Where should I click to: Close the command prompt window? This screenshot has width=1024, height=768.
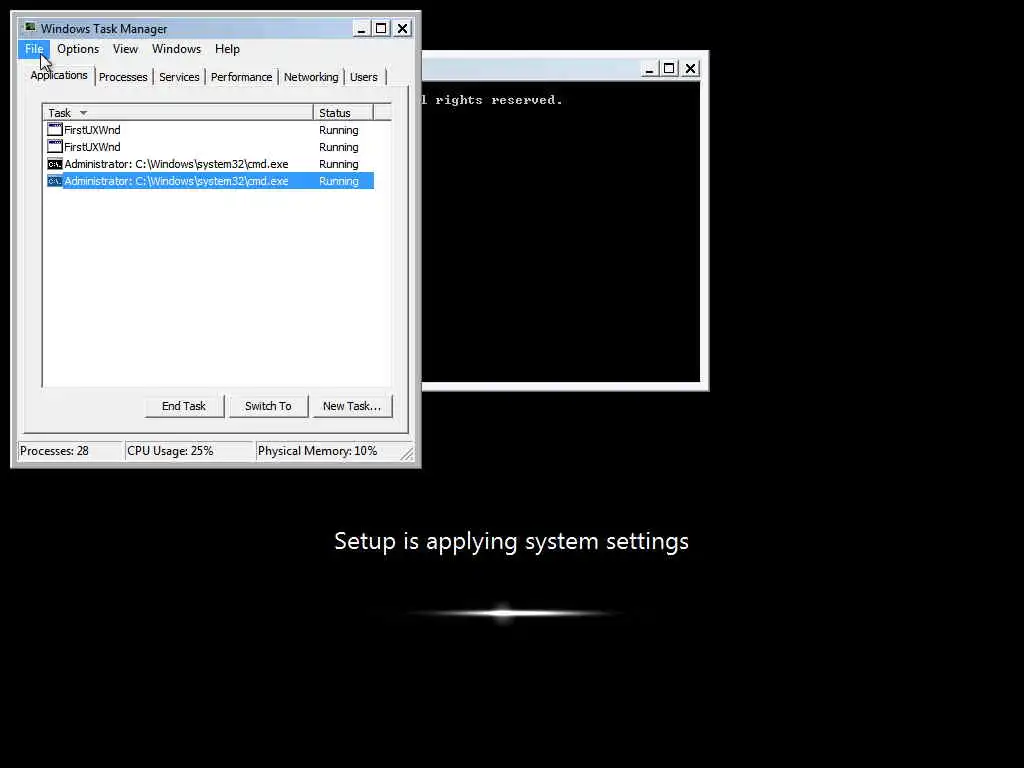690,69
